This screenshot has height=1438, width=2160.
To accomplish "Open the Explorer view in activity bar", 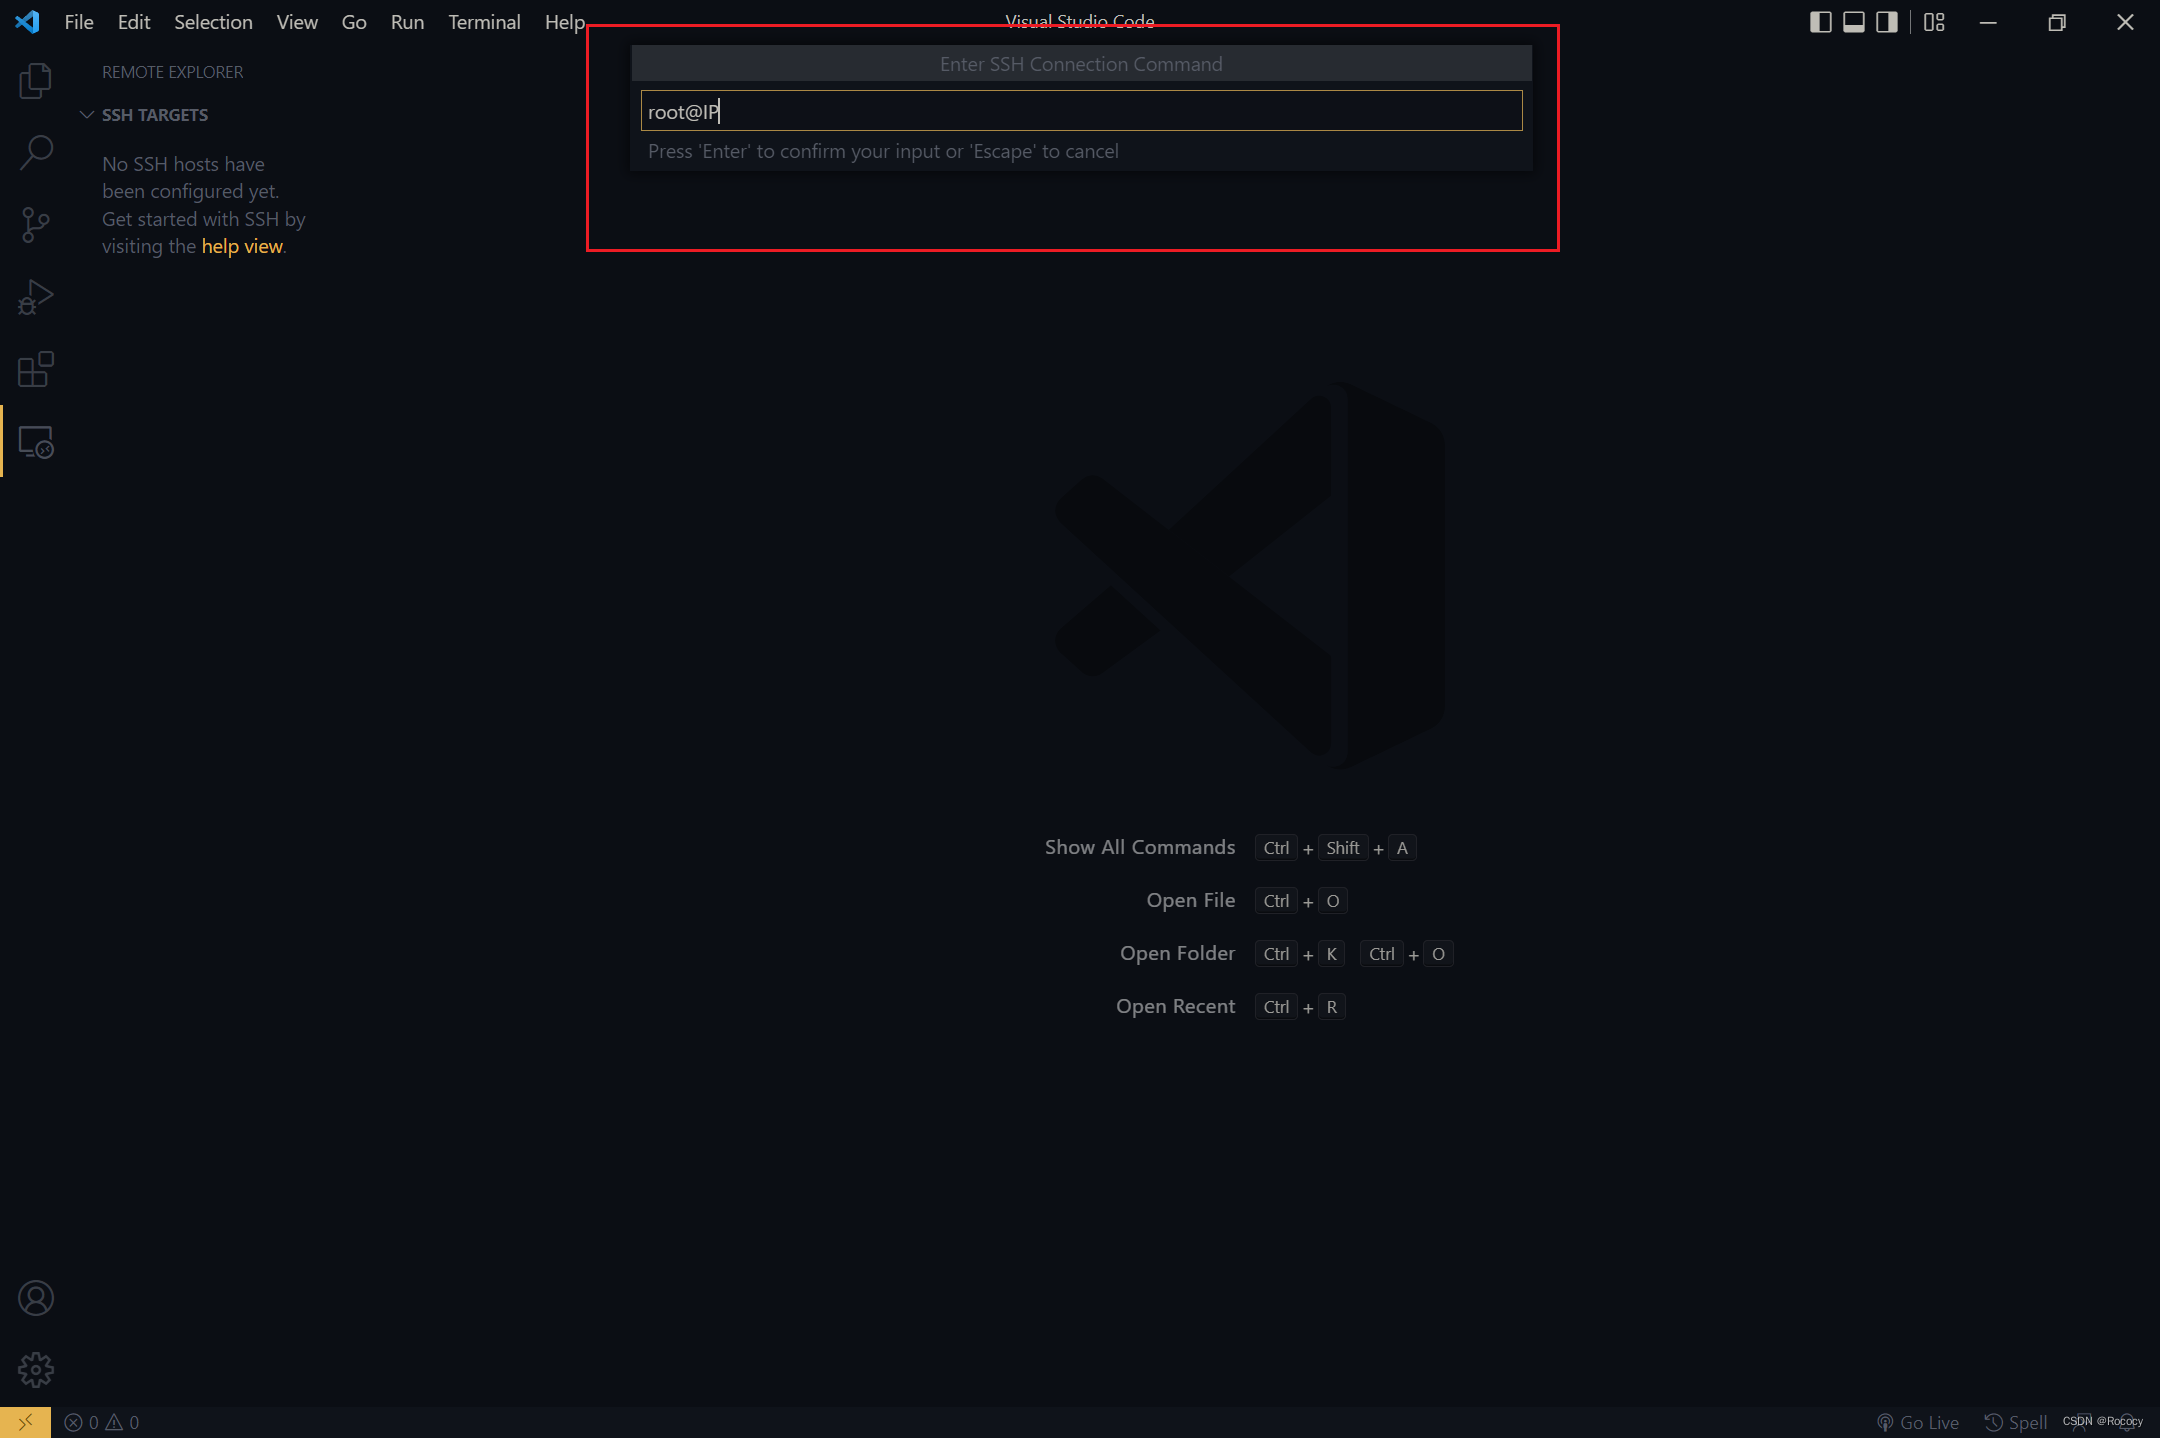I will pos(36,81).
